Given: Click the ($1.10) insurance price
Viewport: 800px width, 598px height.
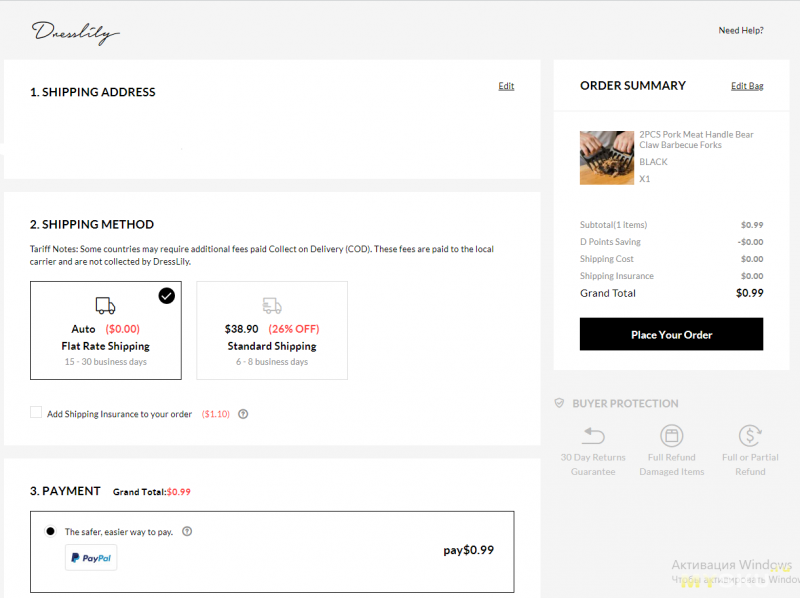Looking at the screenshot, I should coord(216,414).
